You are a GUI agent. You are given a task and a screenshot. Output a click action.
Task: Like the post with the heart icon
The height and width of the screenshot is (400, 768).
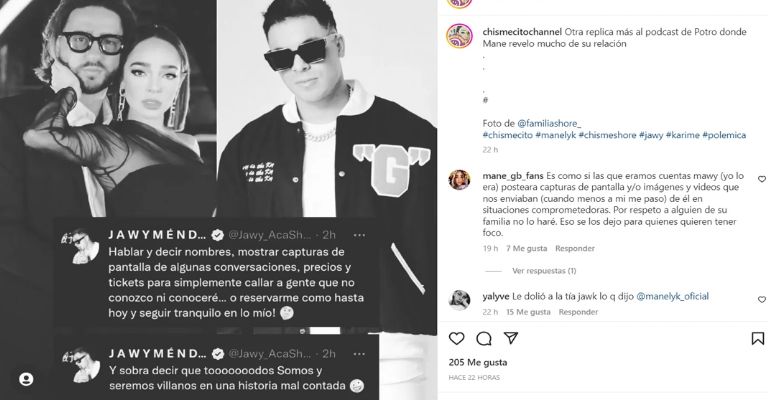456,338
